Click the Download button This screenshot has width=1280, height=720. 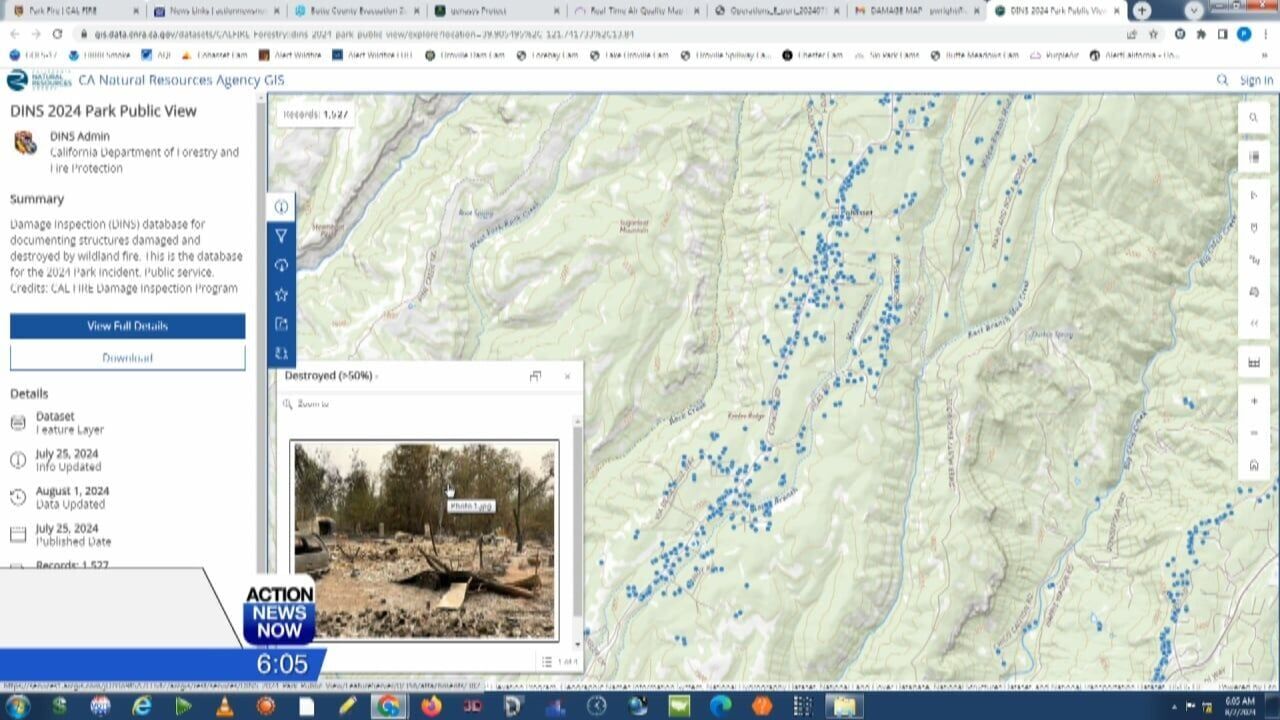point(127,358)
